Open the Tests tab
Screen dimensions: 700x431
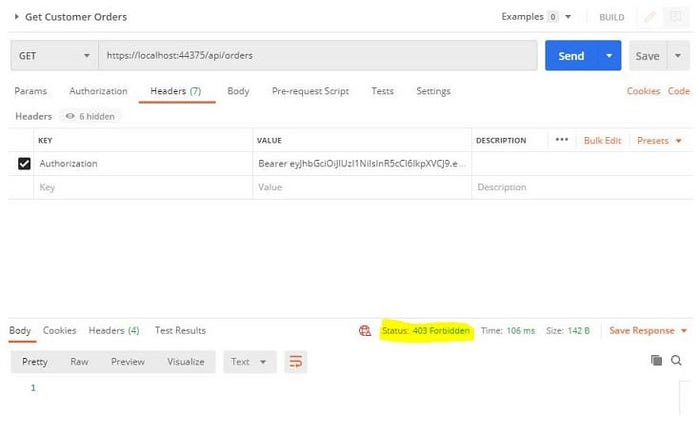[382, 91]
